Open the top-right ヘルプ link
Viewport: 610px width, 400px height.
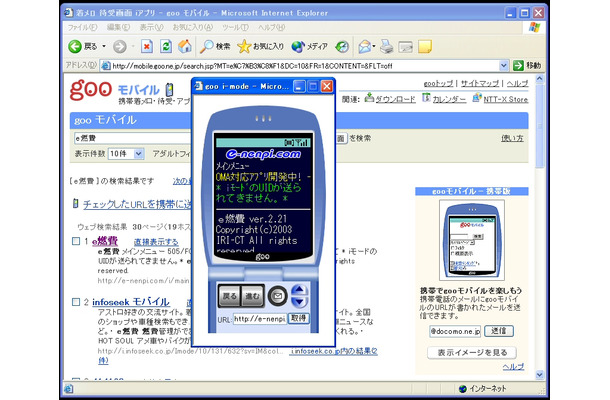(517, 83)
